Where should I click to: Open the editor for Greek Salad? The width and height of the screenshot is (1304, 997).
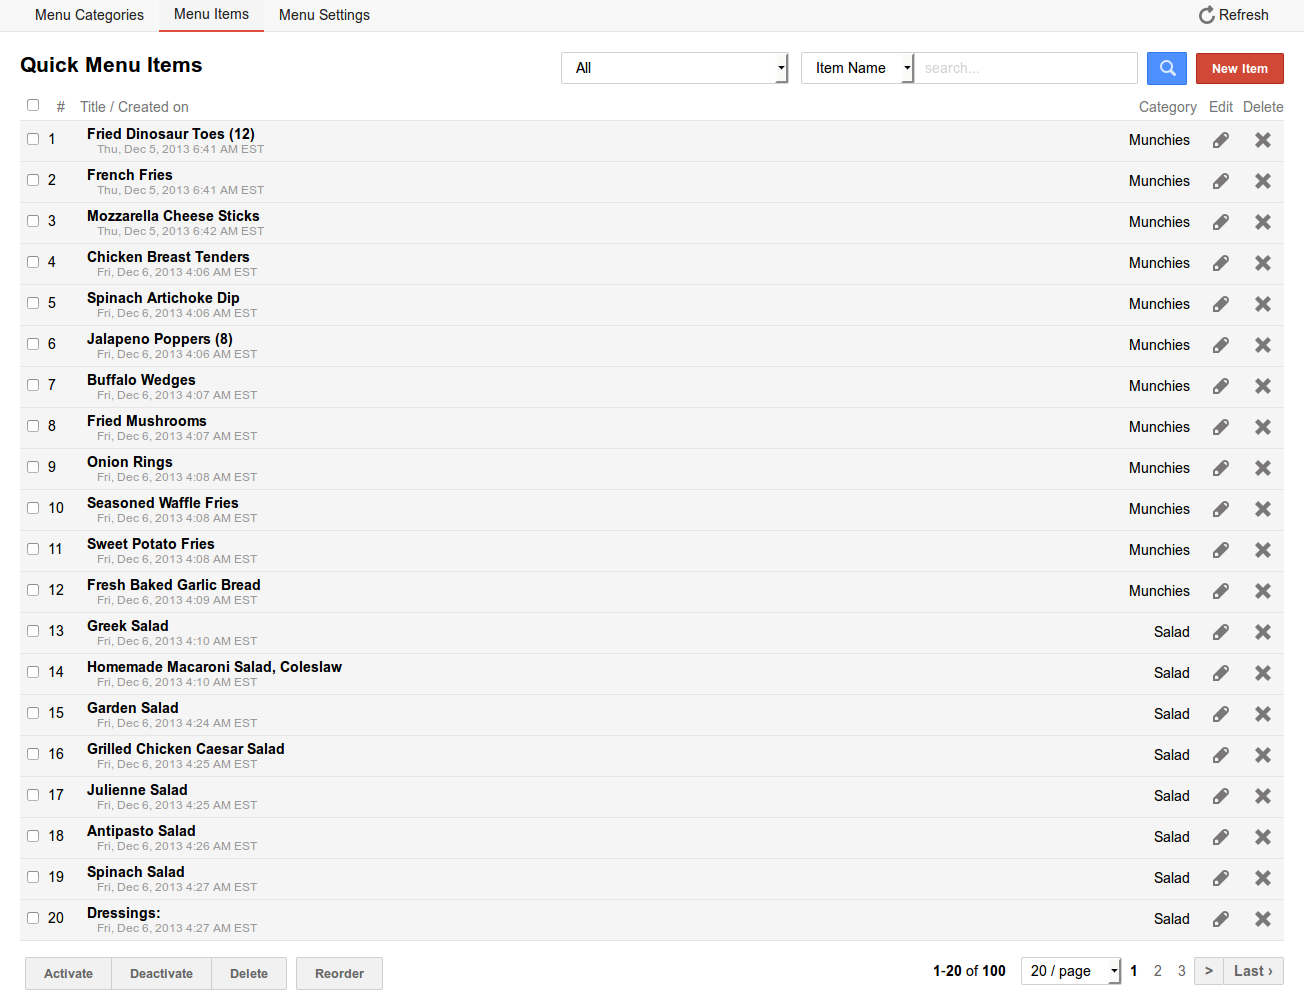(x=1220, y=632)
